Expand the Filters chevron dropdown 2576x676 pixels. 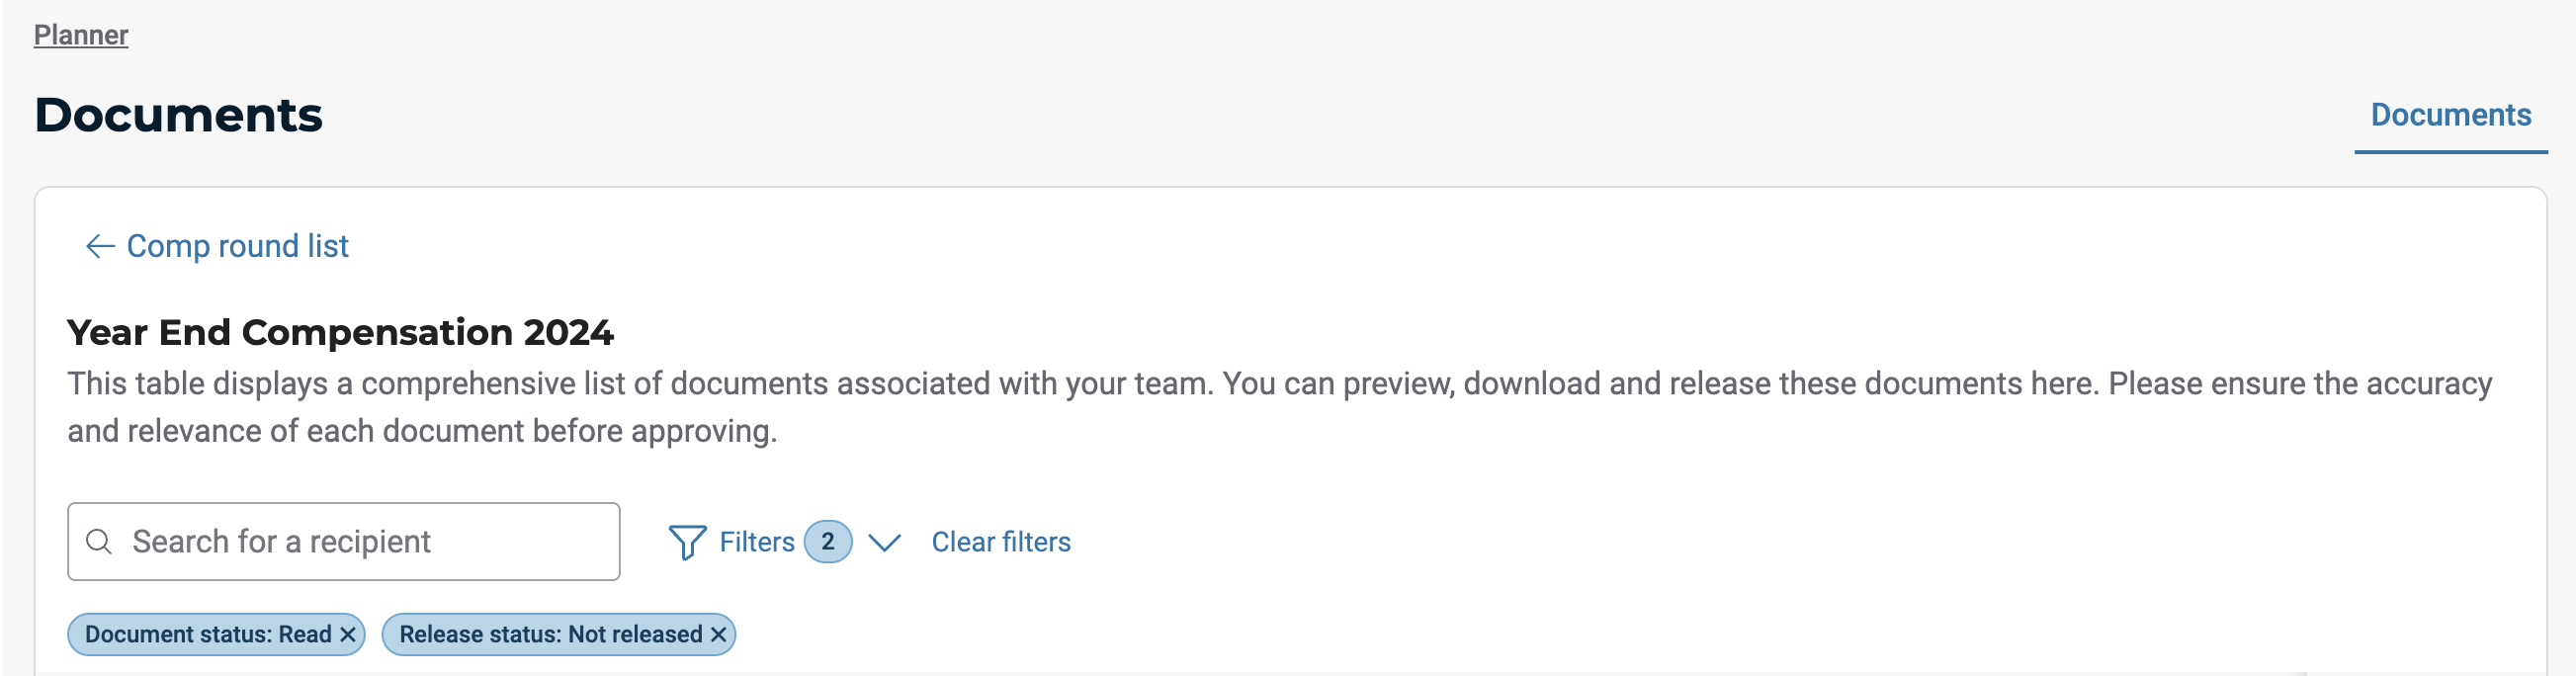[884, 542]
